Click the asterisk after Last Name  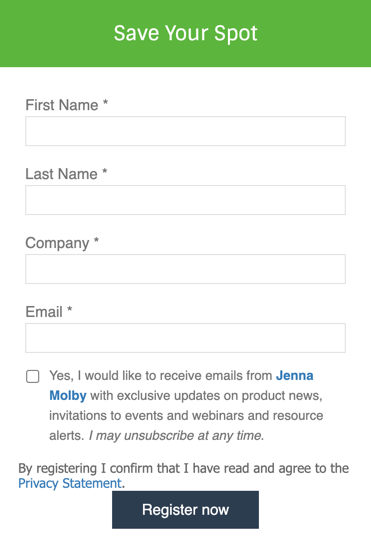pos(104,172)
